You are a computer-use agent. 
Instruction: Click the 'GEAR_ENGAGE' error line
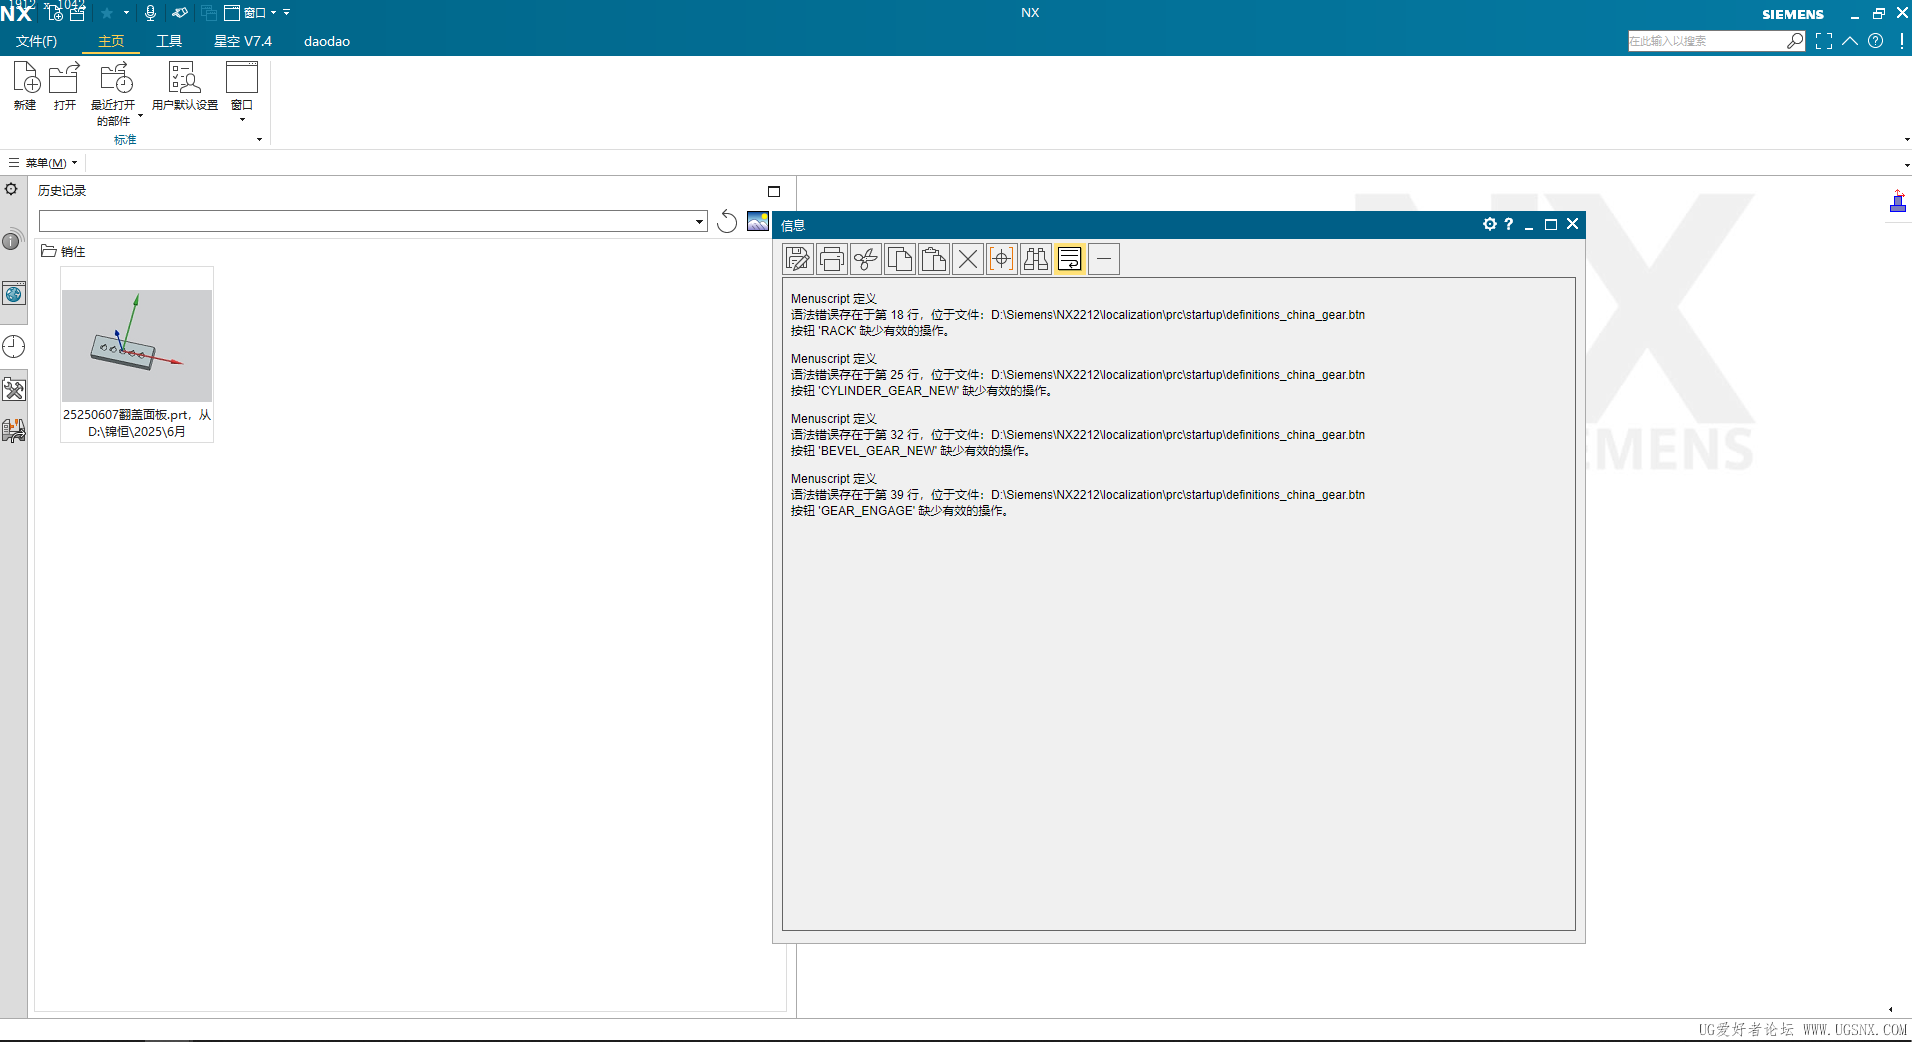click(x=900, y=511)
